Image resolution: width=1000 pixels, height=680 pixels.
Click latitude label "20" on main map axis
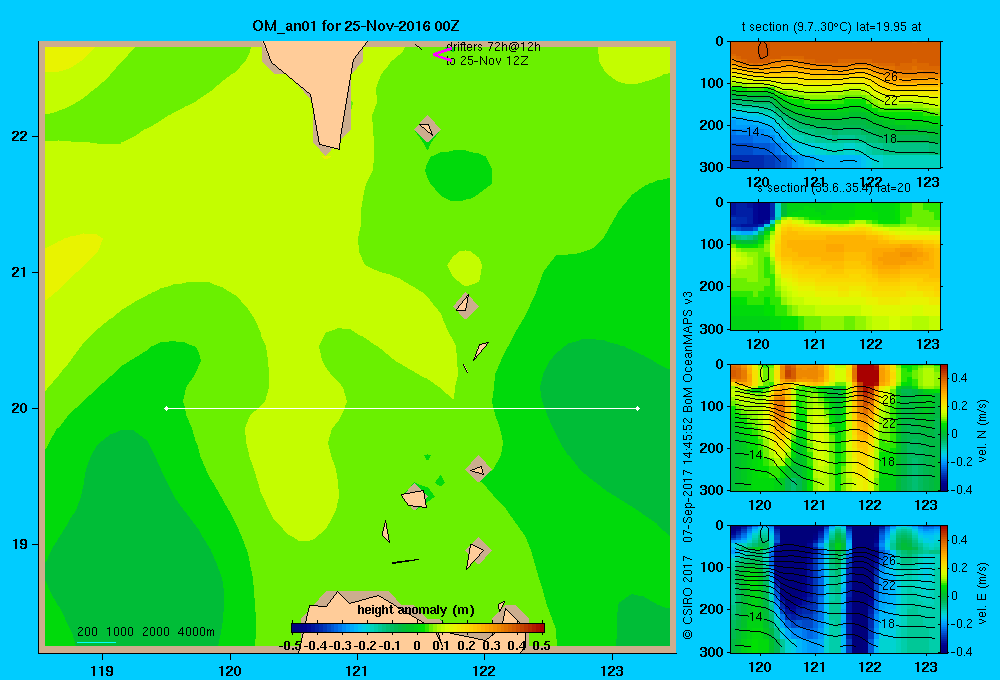[20, 408]
